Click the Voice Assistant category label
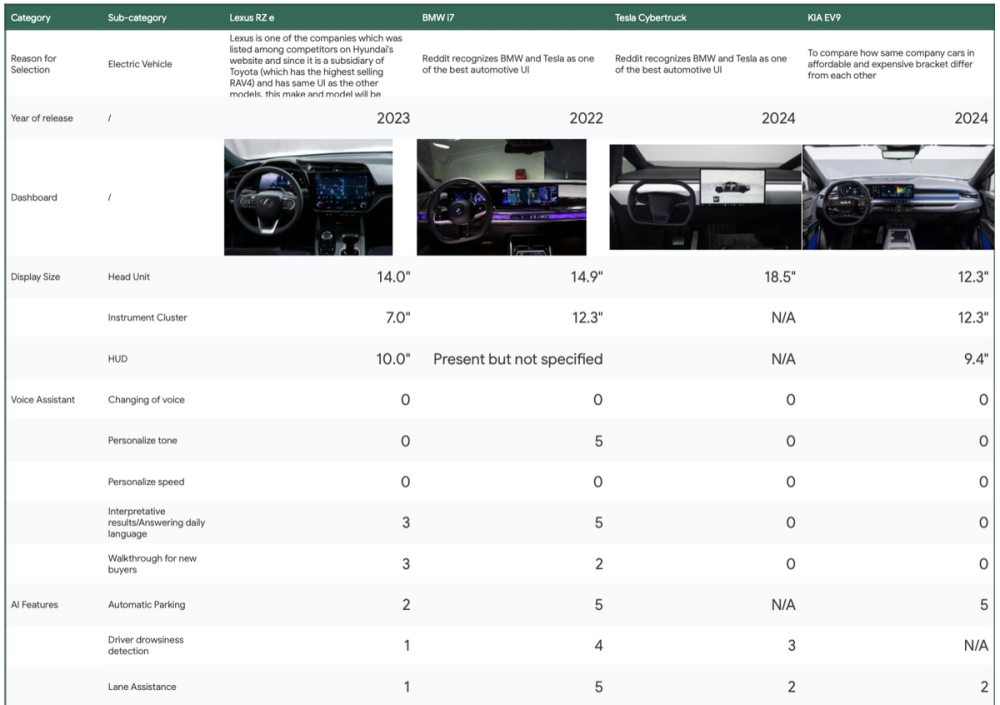This screenshot has width=1000, height=705. 43,400
